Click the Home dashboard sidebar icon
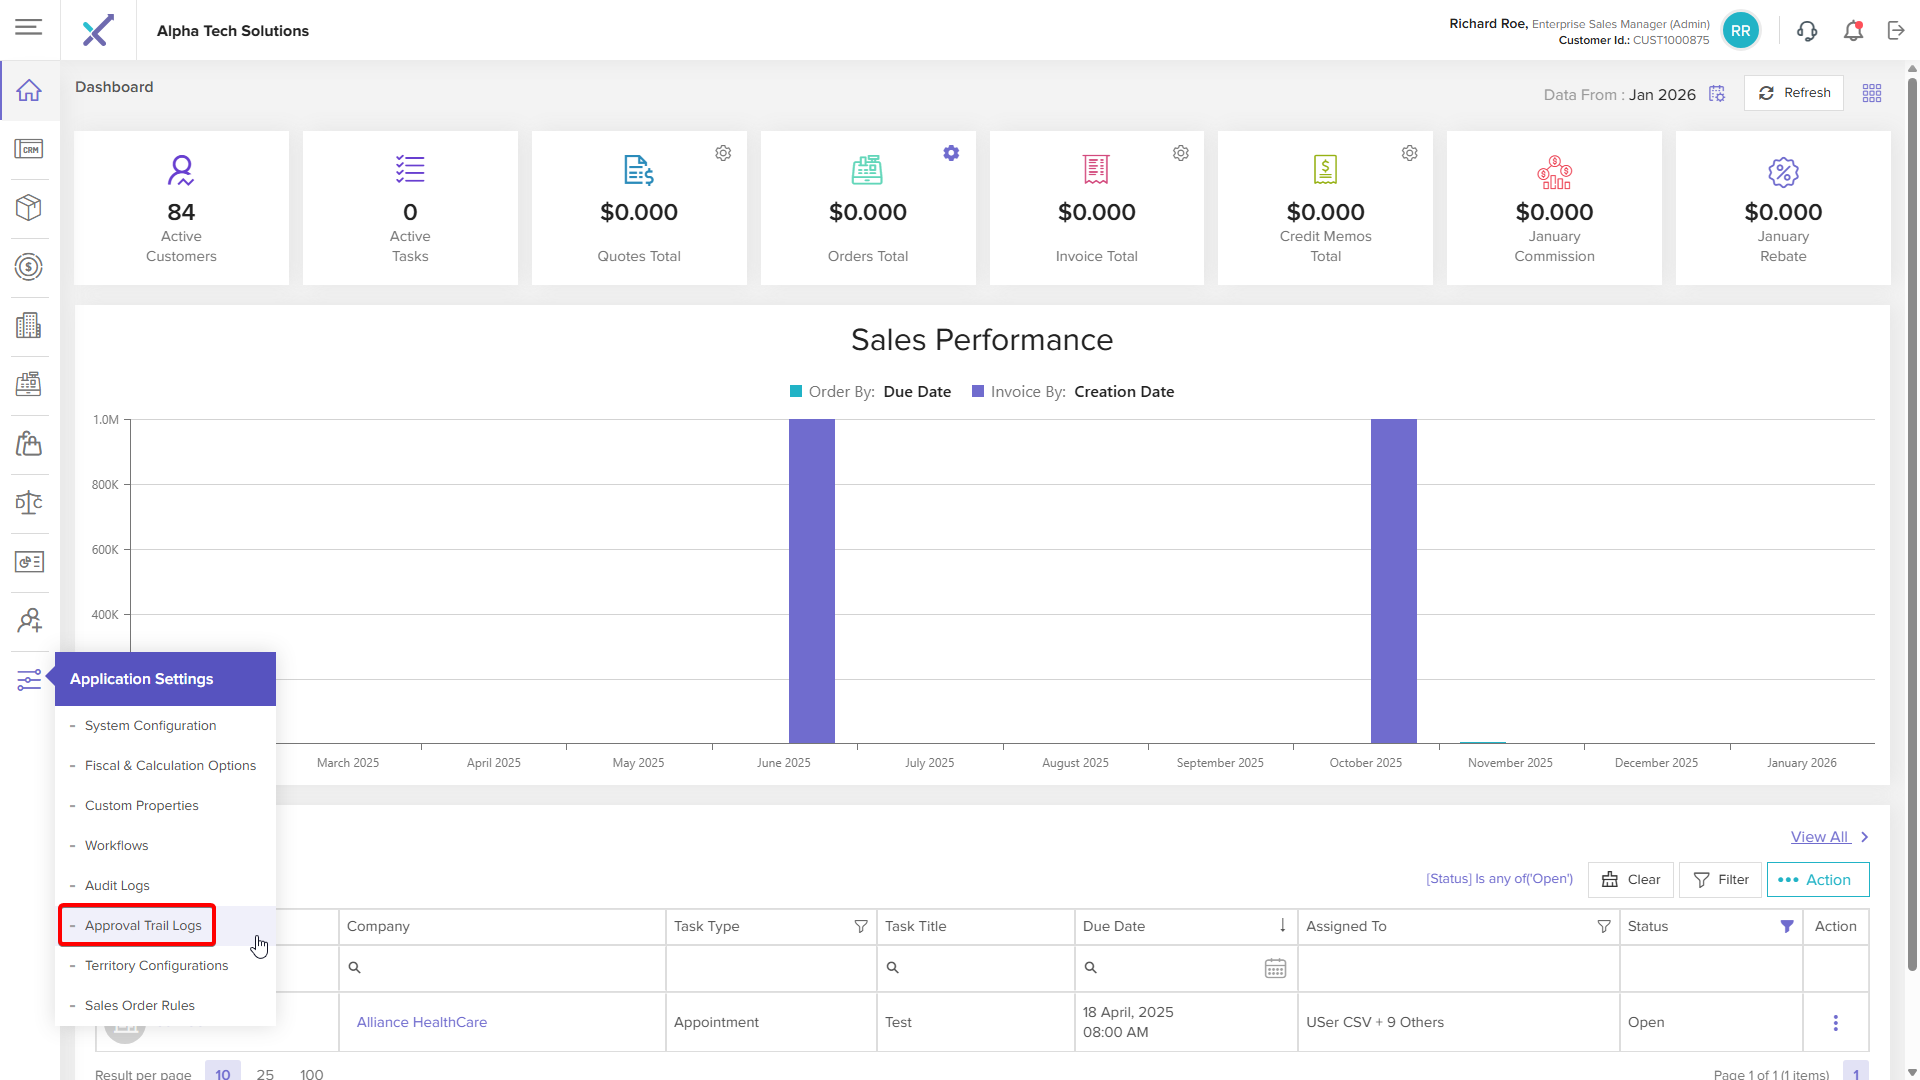The image size is (1920, 1080). [29, 91]
